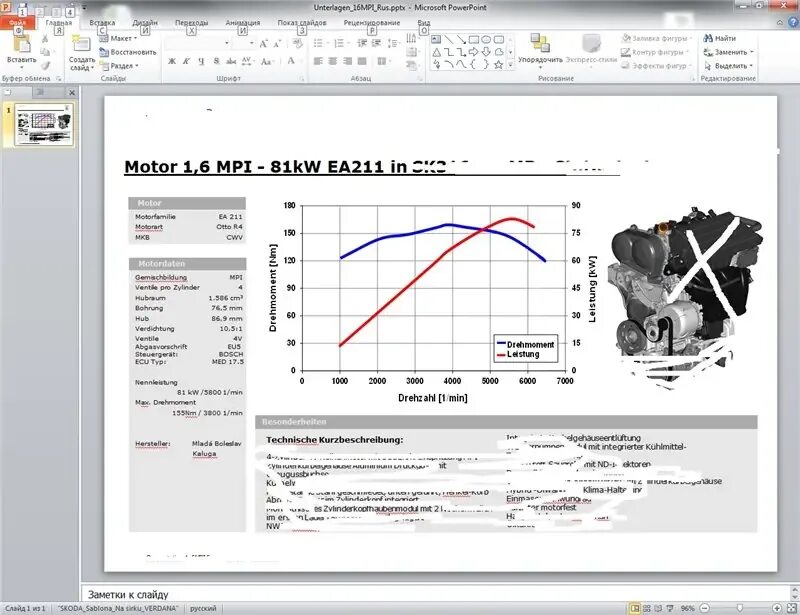Click the line spacing icon
This screenshot has width=800, height=615.
[393, 43]
